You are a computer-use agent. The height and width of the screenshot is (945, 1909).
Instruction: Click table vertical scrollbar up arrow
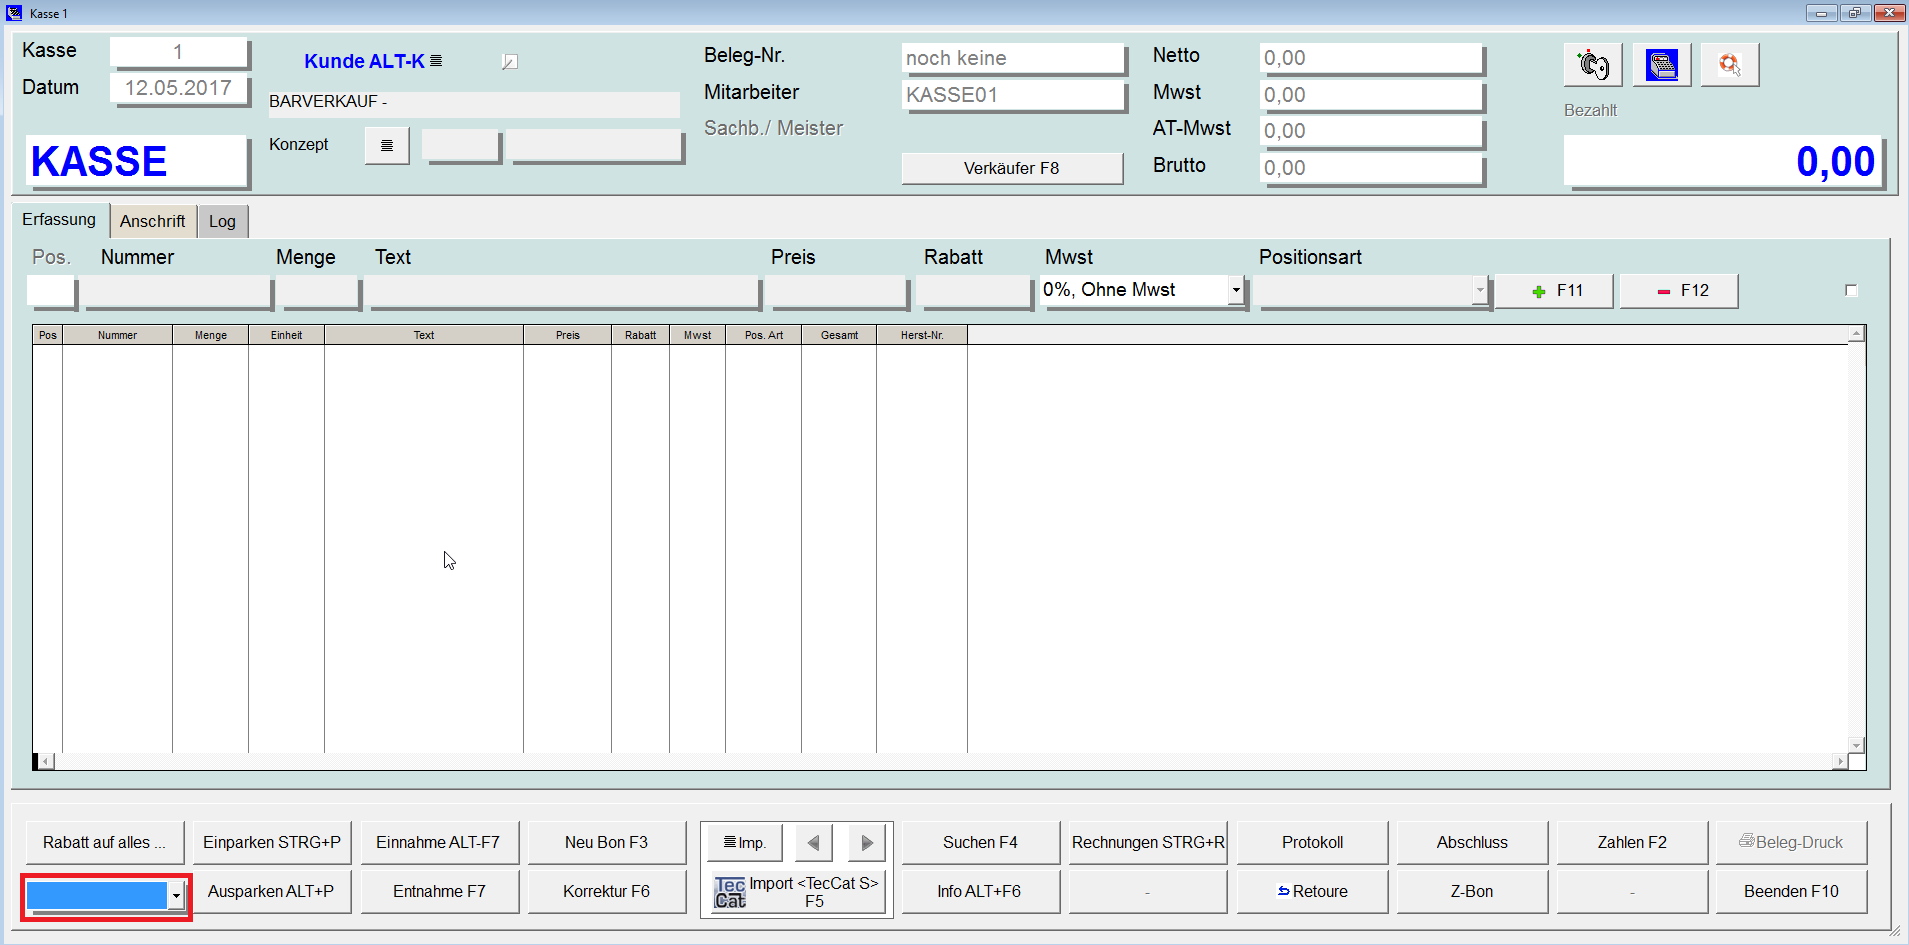1856,334
